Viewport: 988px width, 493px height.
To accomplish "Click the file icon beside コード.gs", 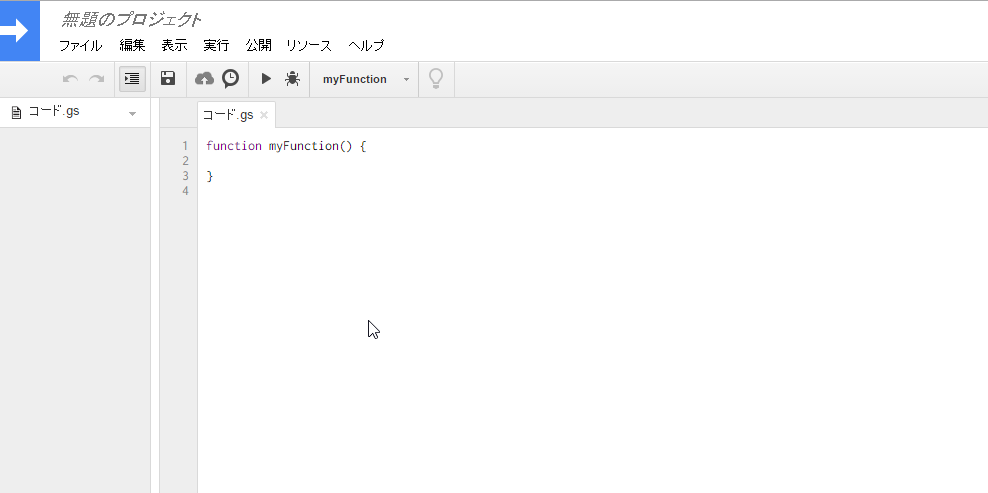I will tap(16, 113).
